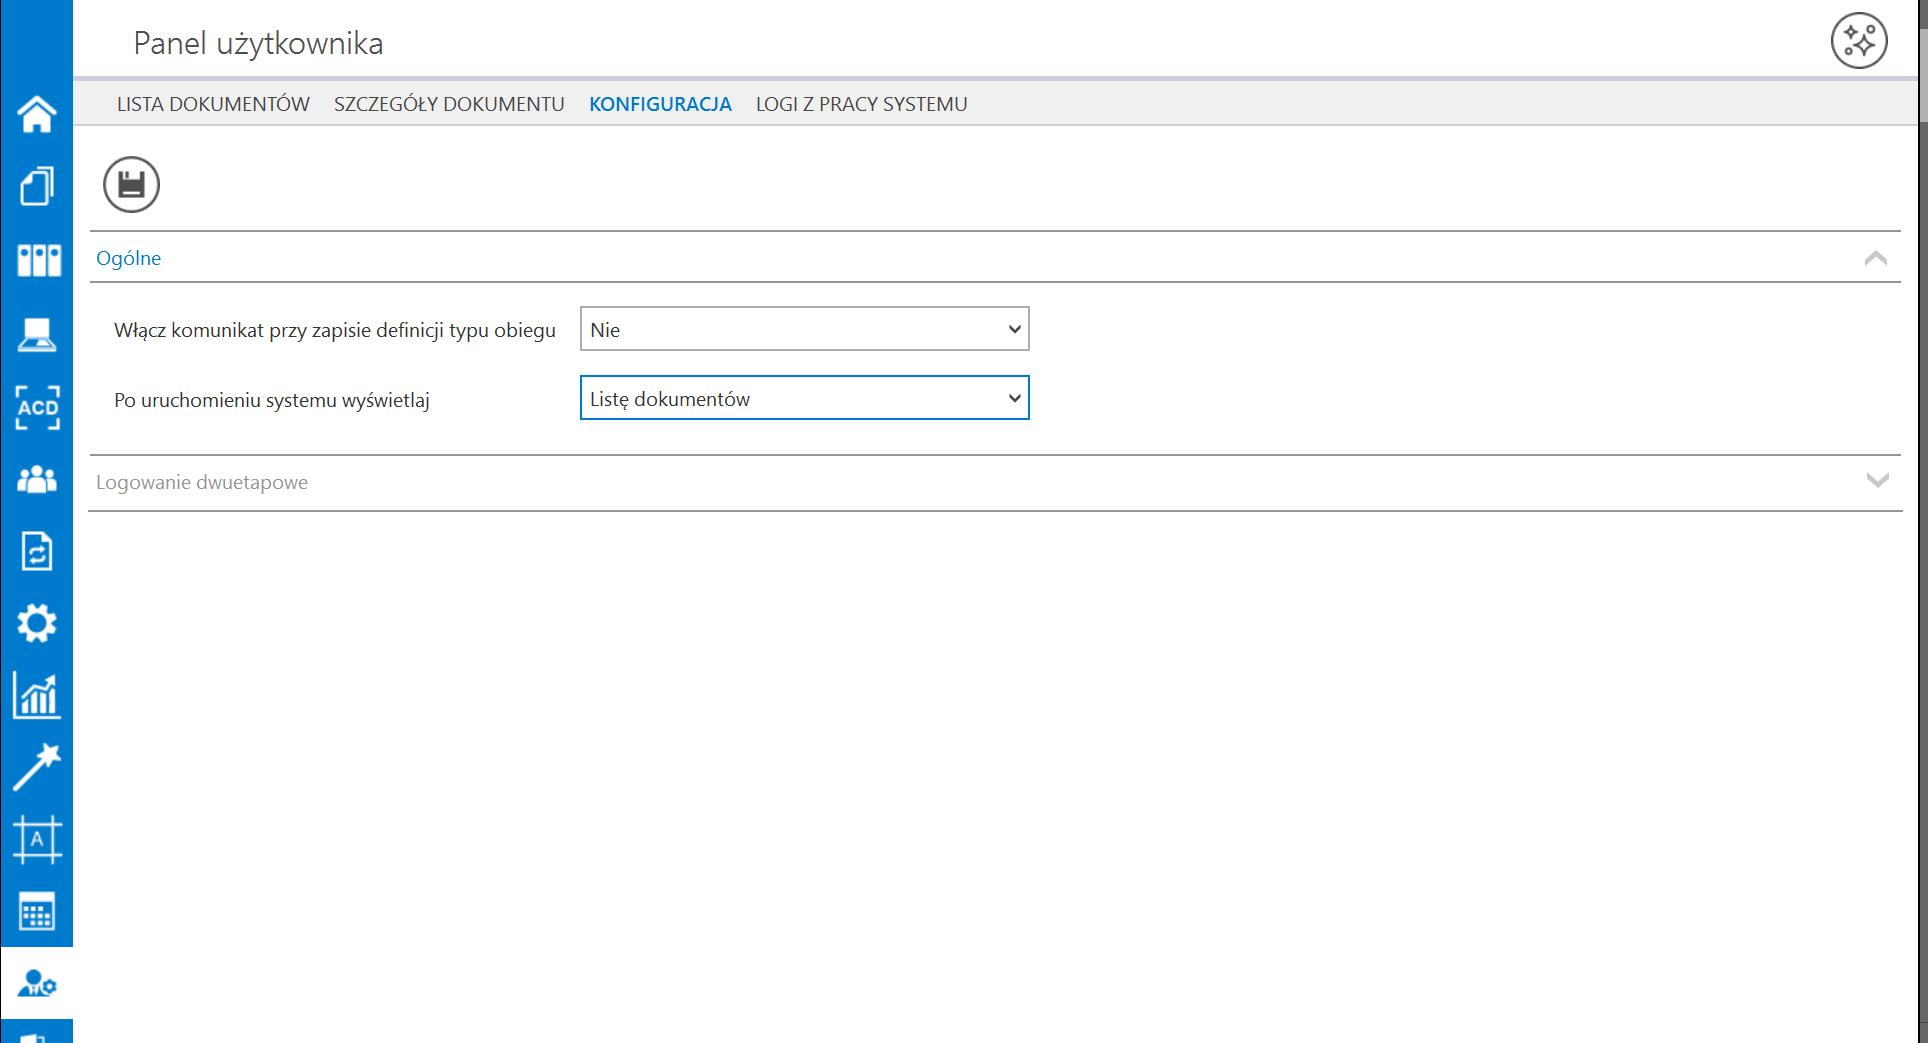Click the Logowanie dwuetapowe header text
This screenshot has width=1928, height=1043.
point(202,482)
